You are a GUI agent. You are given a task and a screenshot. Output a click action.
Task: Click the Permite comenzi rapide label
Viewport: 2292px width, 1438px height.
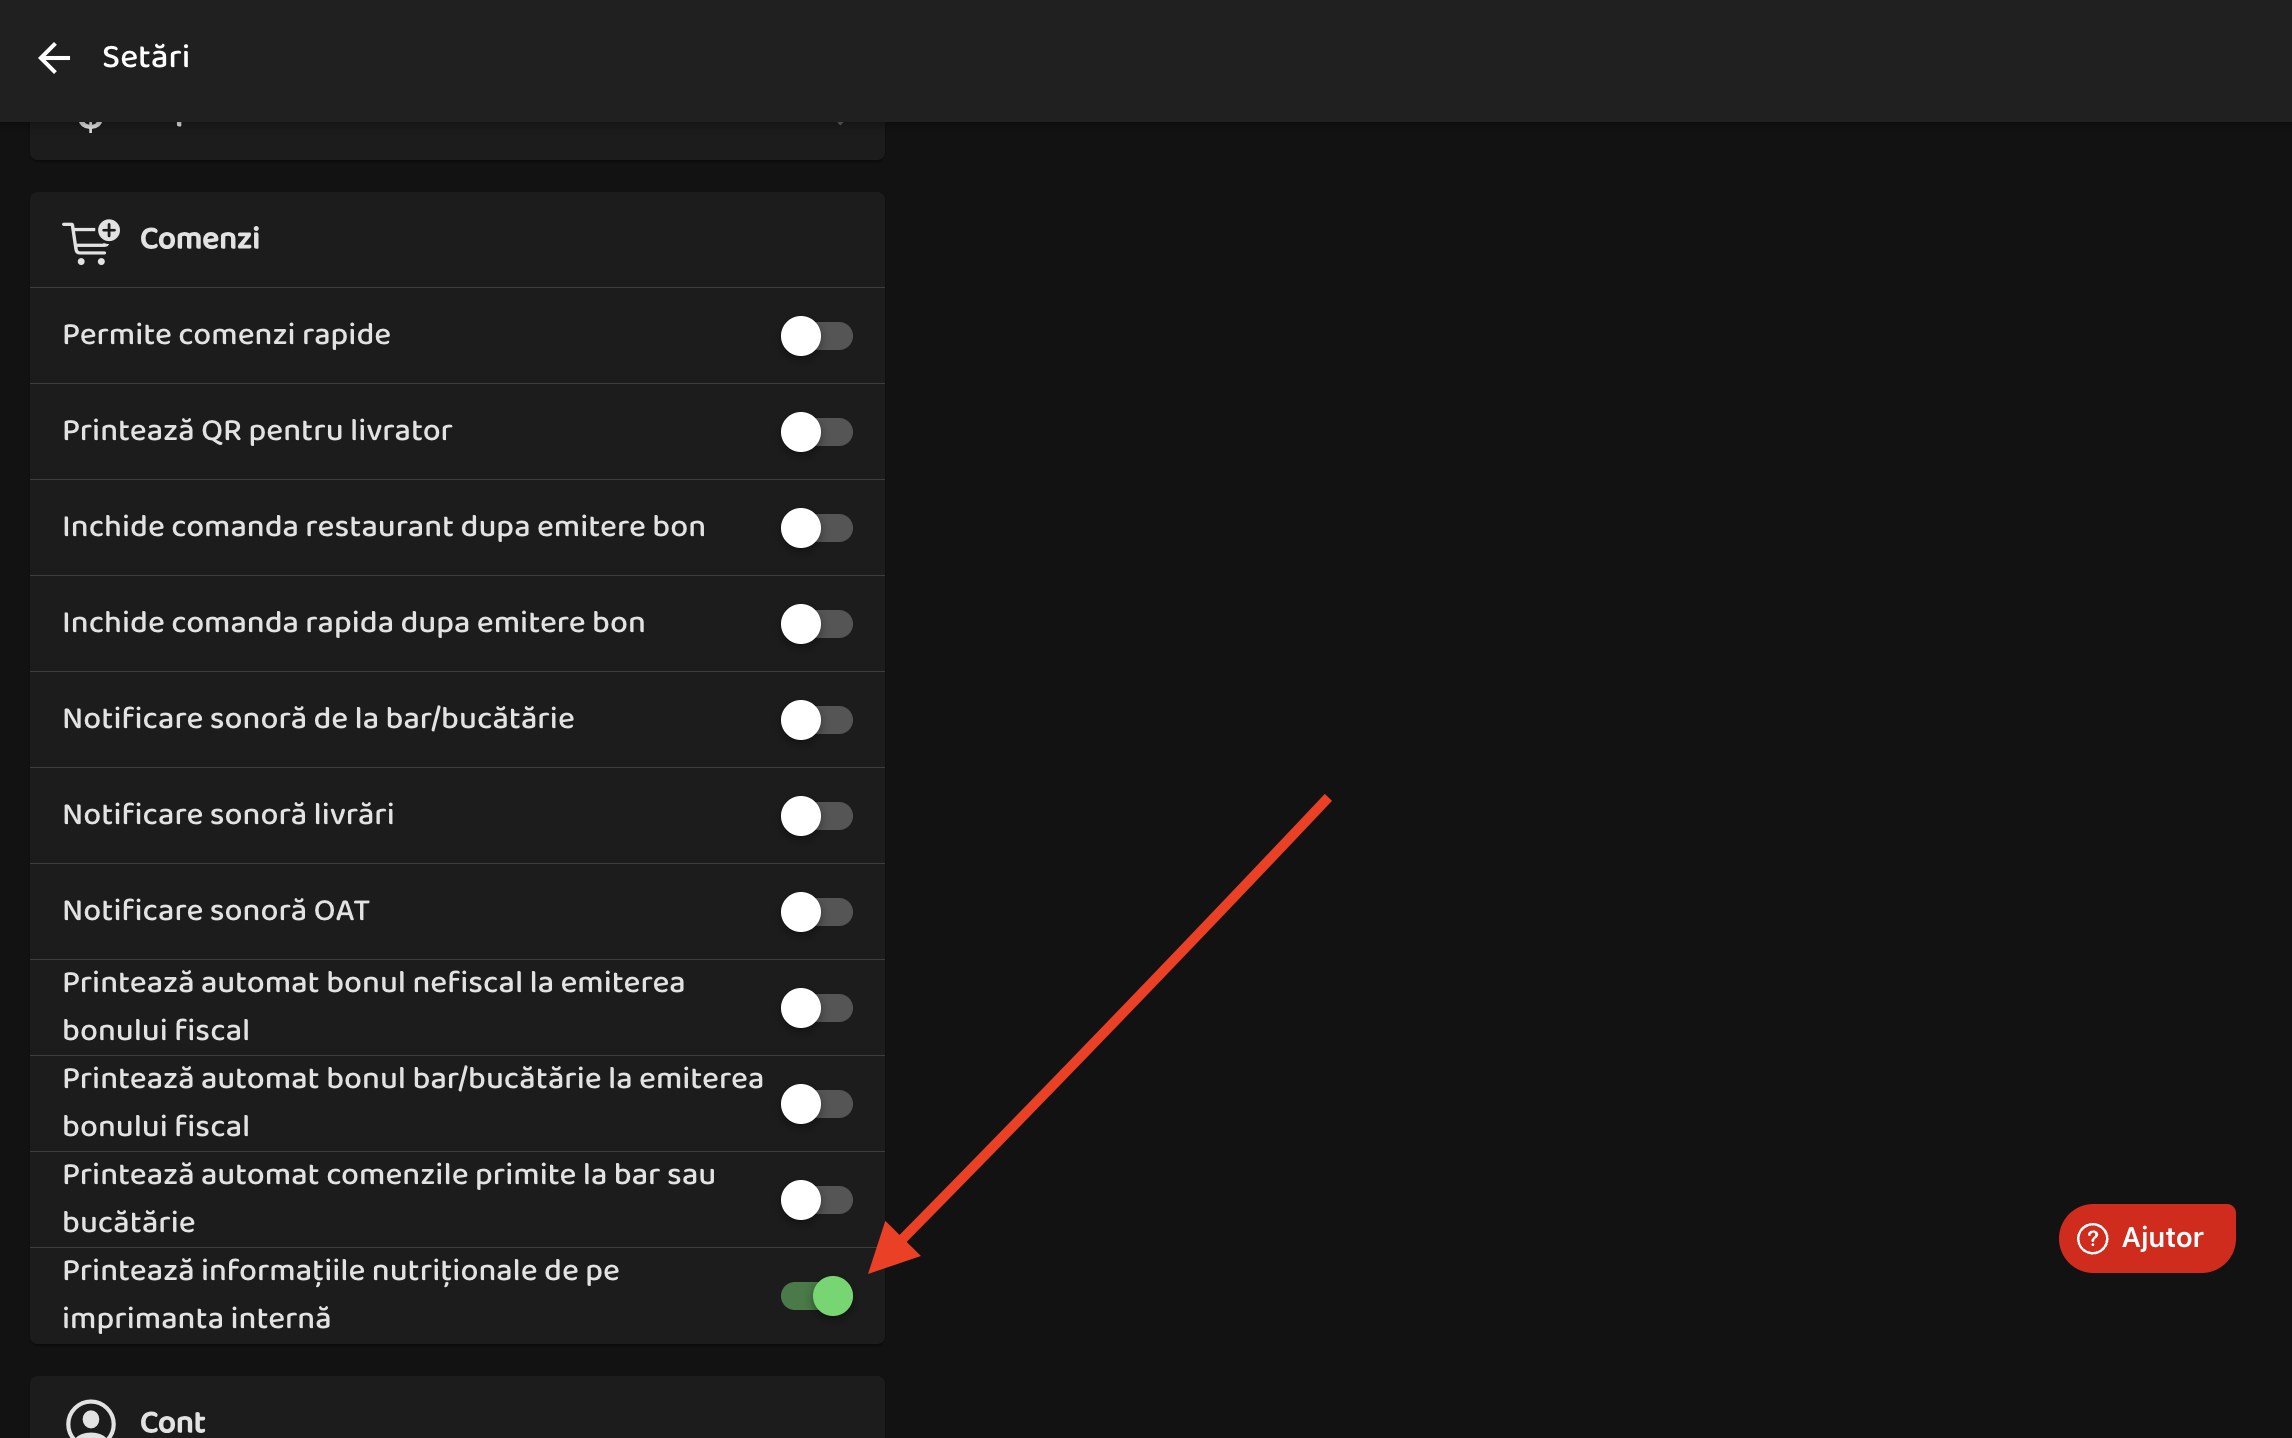[227, 335]
